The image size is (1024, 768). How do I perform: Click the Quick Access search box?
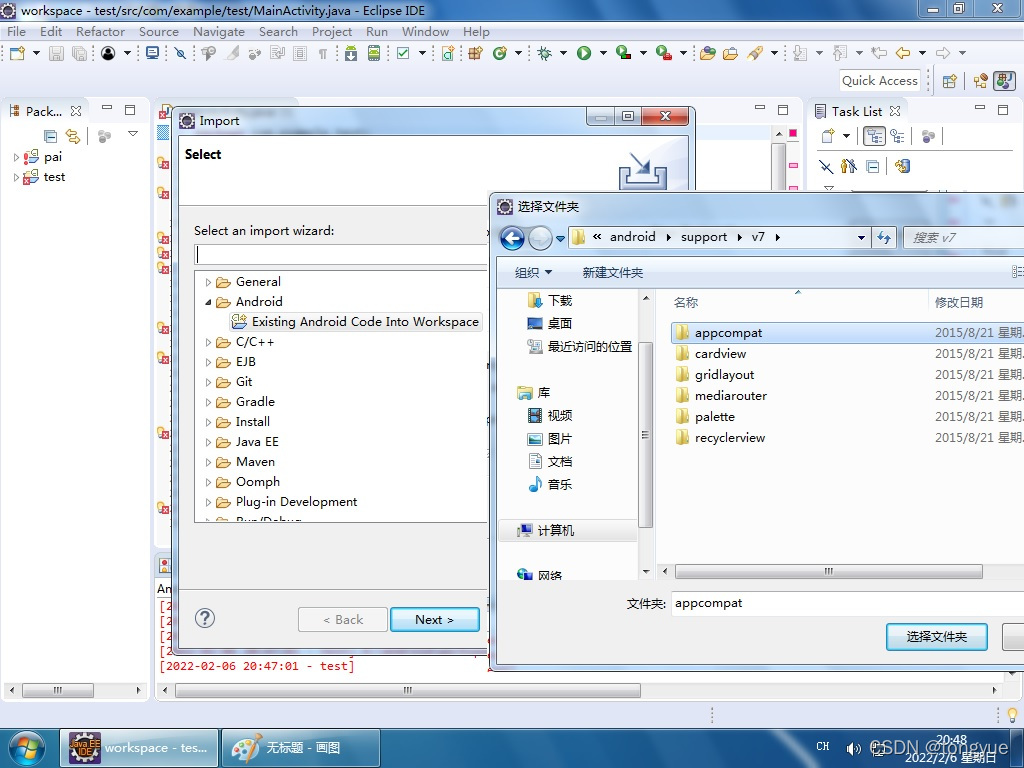(x=880, y=81)
